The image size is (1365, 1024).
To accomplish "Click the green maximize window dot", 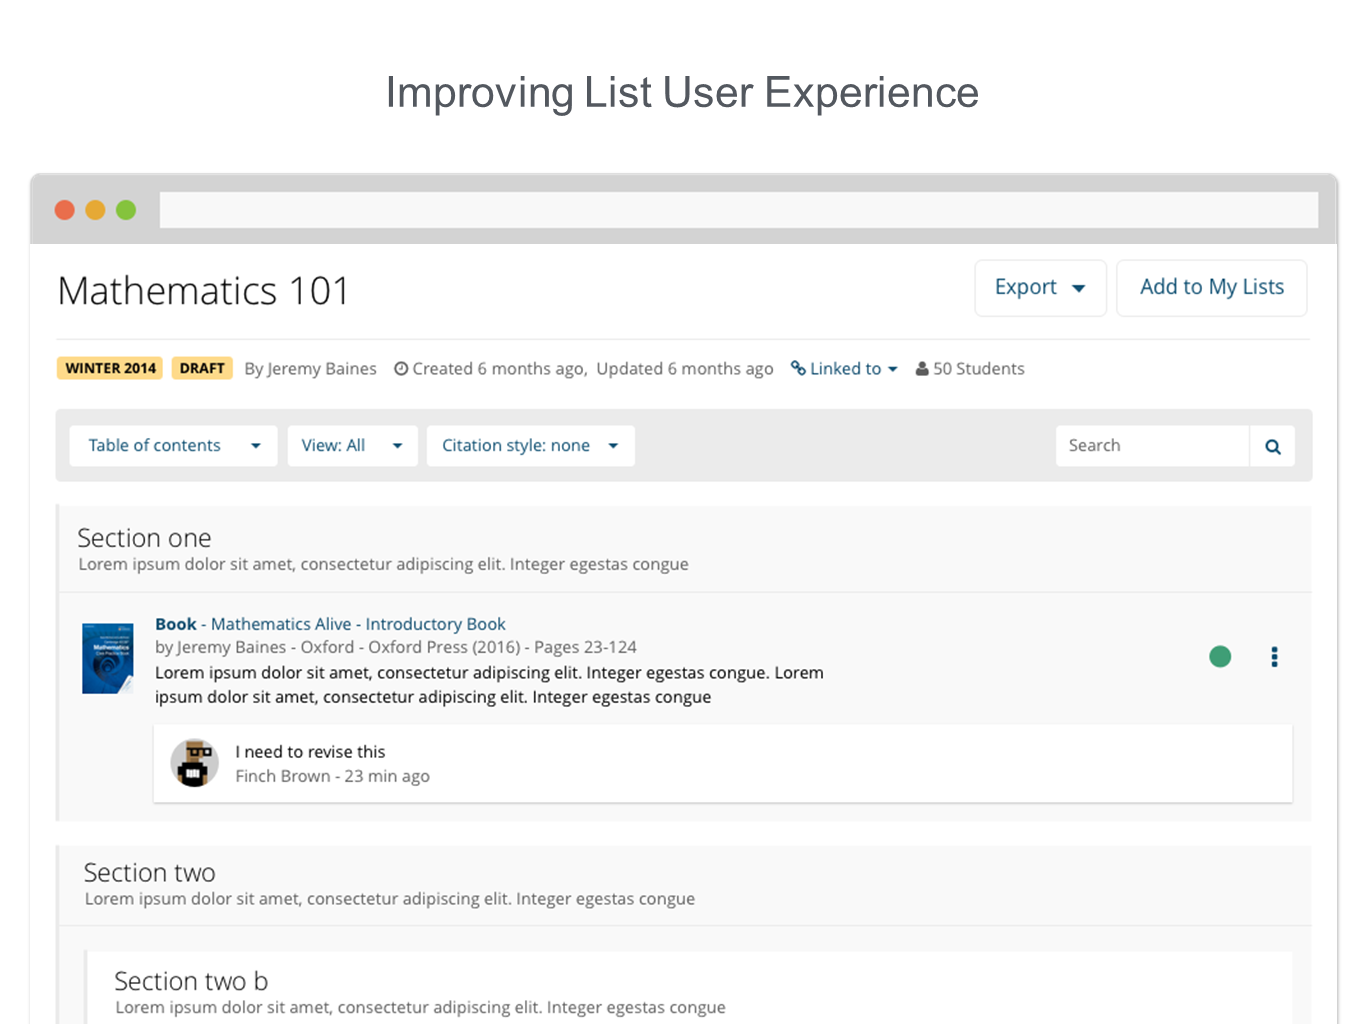I will pyautogui.click(x=126, y=210).
